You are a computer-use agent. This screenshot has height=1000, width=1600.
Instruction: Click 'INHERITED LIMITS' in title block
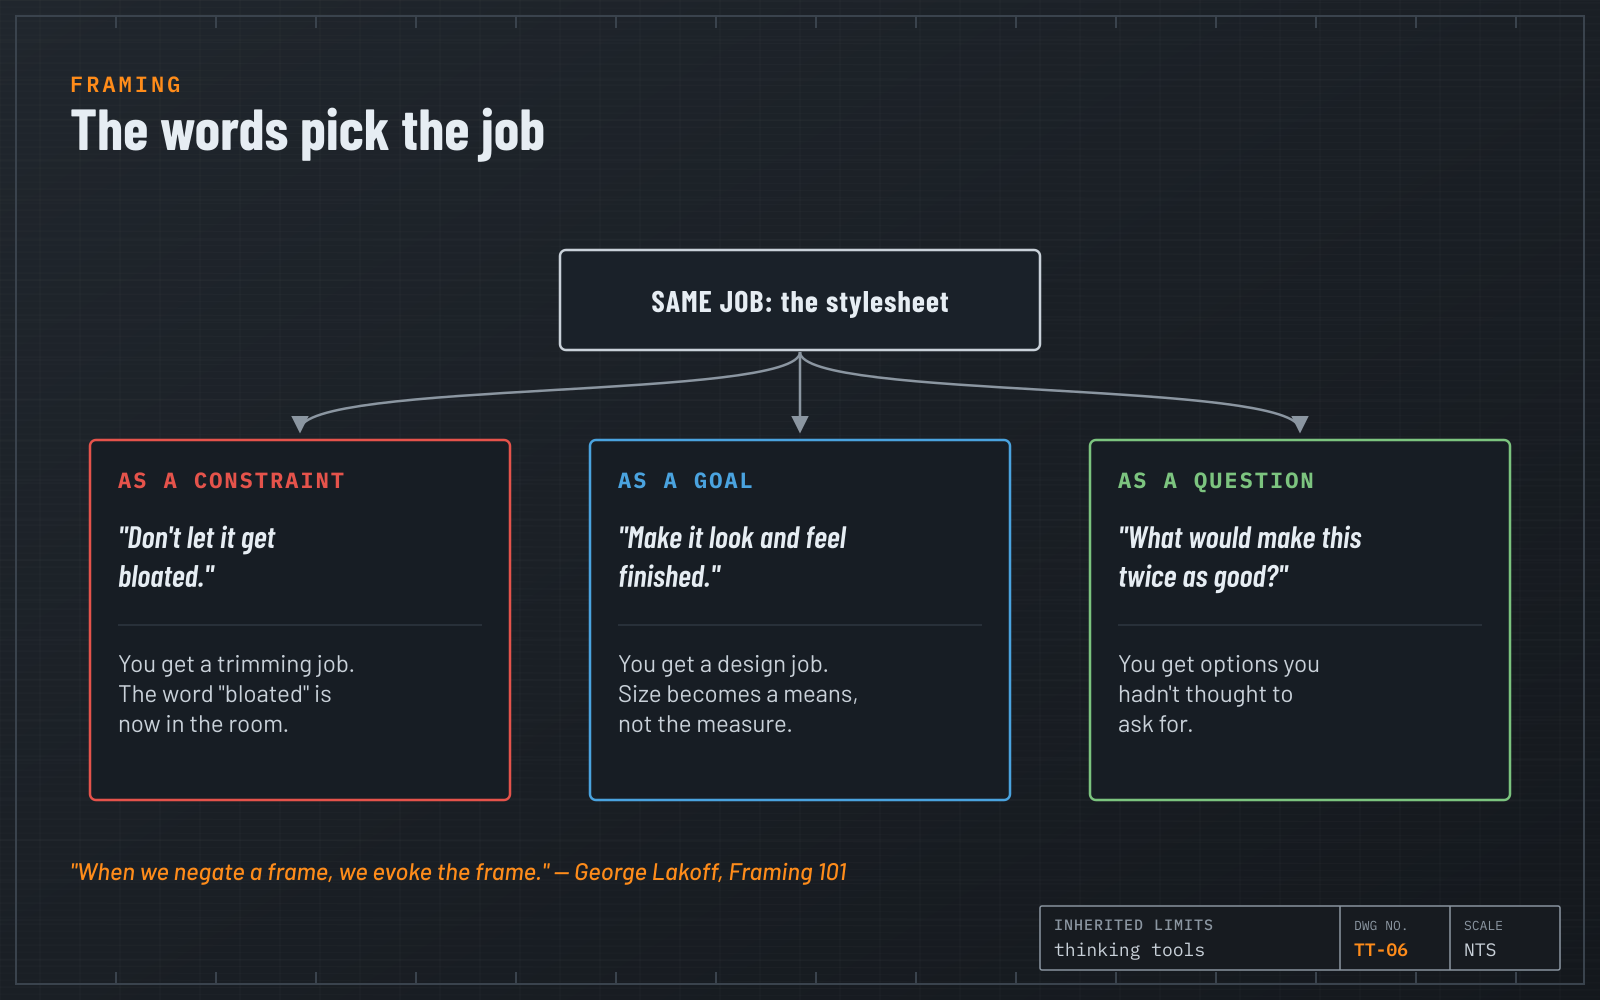1133,925
